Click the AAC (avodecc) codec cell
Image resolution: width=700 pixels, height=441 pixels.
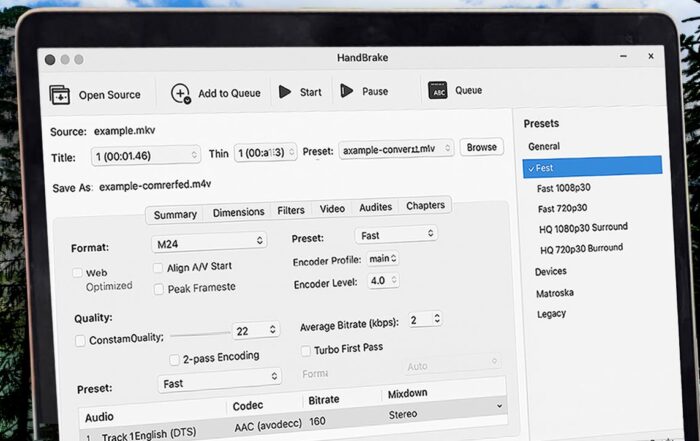(268, 425)
